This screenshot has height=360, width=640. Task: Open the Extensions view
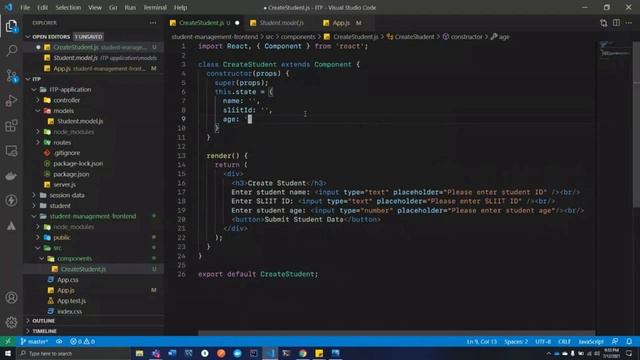click(11, 126)
